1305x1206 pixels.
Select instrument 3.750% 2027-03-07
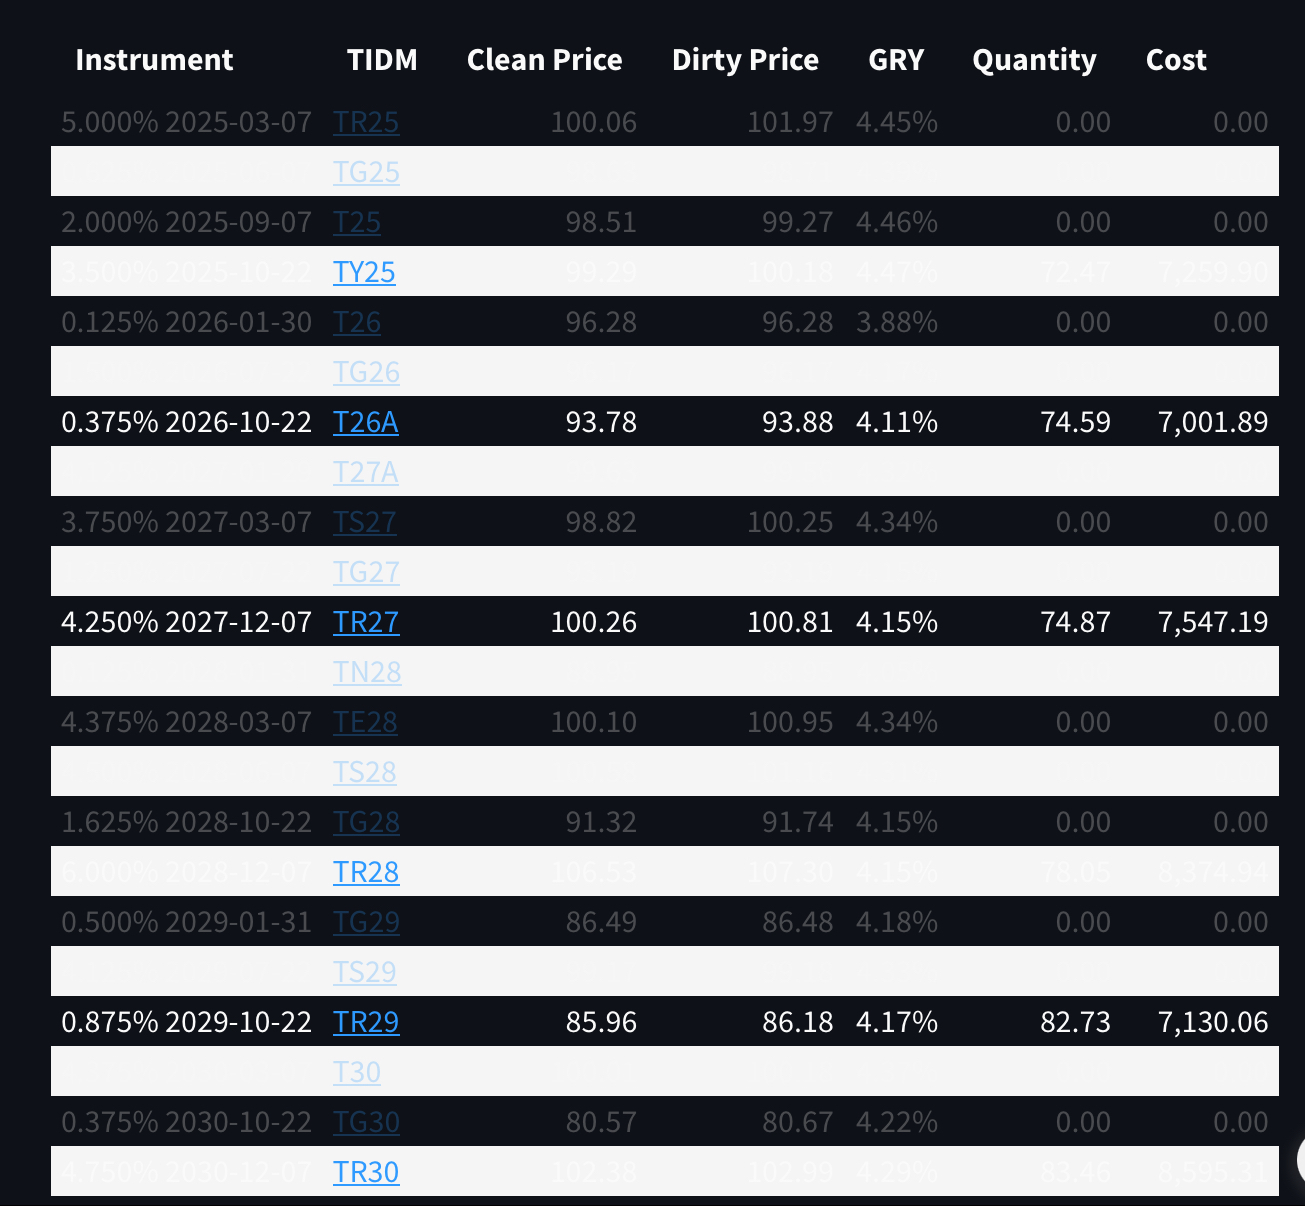click(187, 522)
